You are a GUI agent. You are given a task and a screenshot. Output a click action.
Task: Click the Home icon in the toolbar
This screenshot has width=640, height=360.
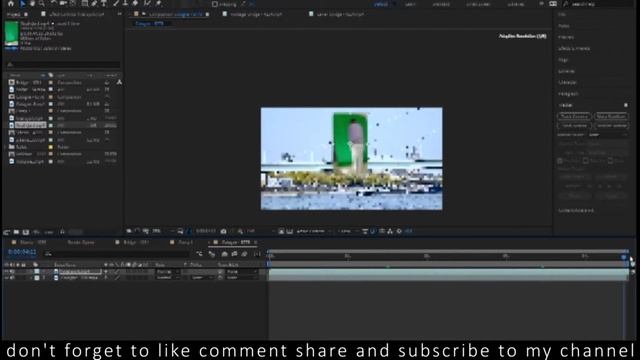click(11, 4)
